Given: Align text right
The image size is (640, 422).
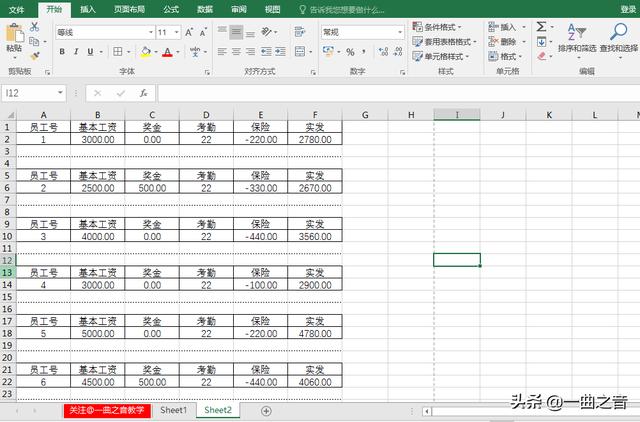Looking at the screenshot, I should click(250, 52).
